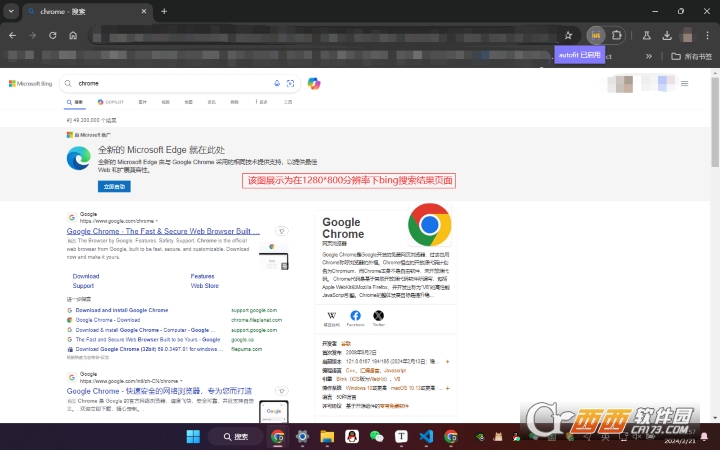Open Google Chrome - The Fast & Secure result
This screenshot has height=450, width=720.
pyautogui.click(x=163, y=231)
